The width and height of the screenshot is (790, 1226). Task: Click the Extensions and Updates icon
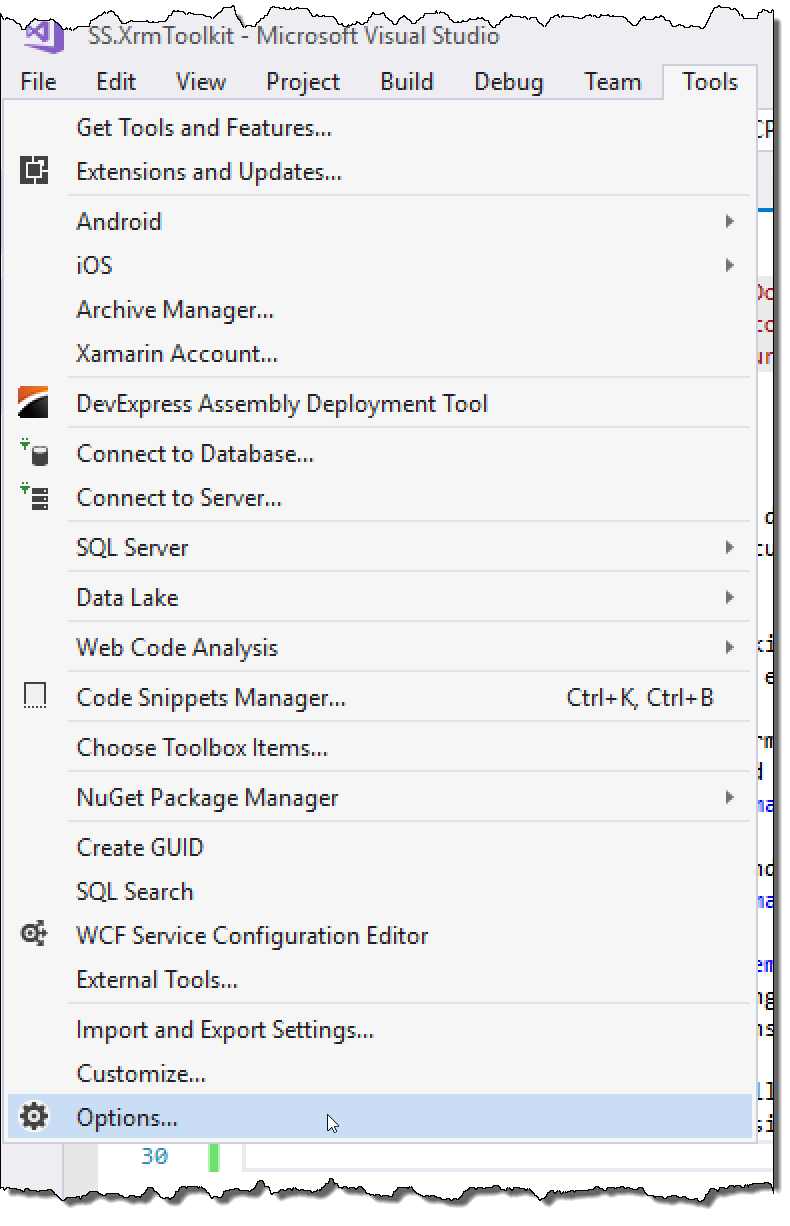coord(35,171)
